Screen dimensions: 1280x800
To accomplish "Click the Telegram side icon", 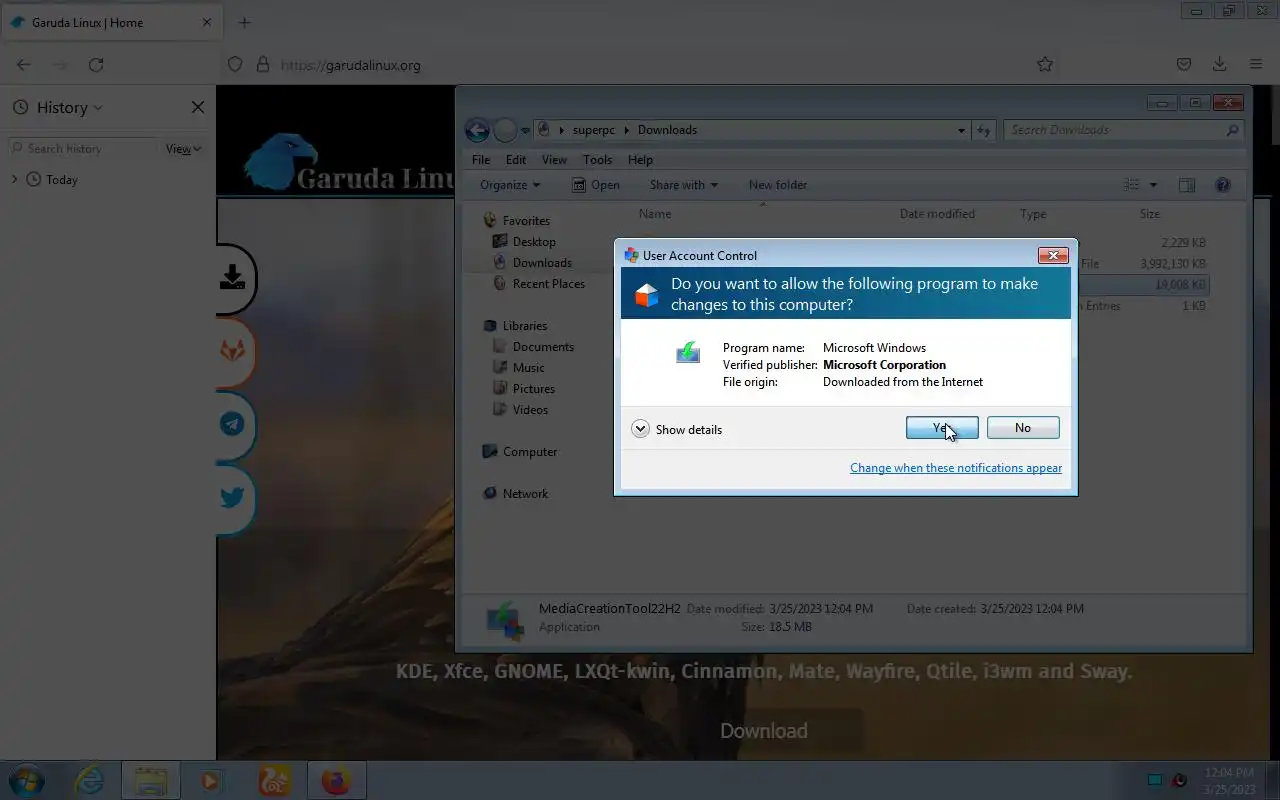I will [232, 425].
